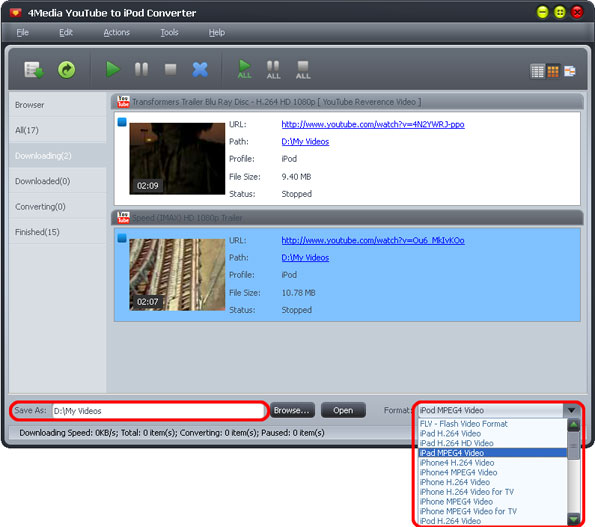Choose iPad H.264 HD Video format

493,443
